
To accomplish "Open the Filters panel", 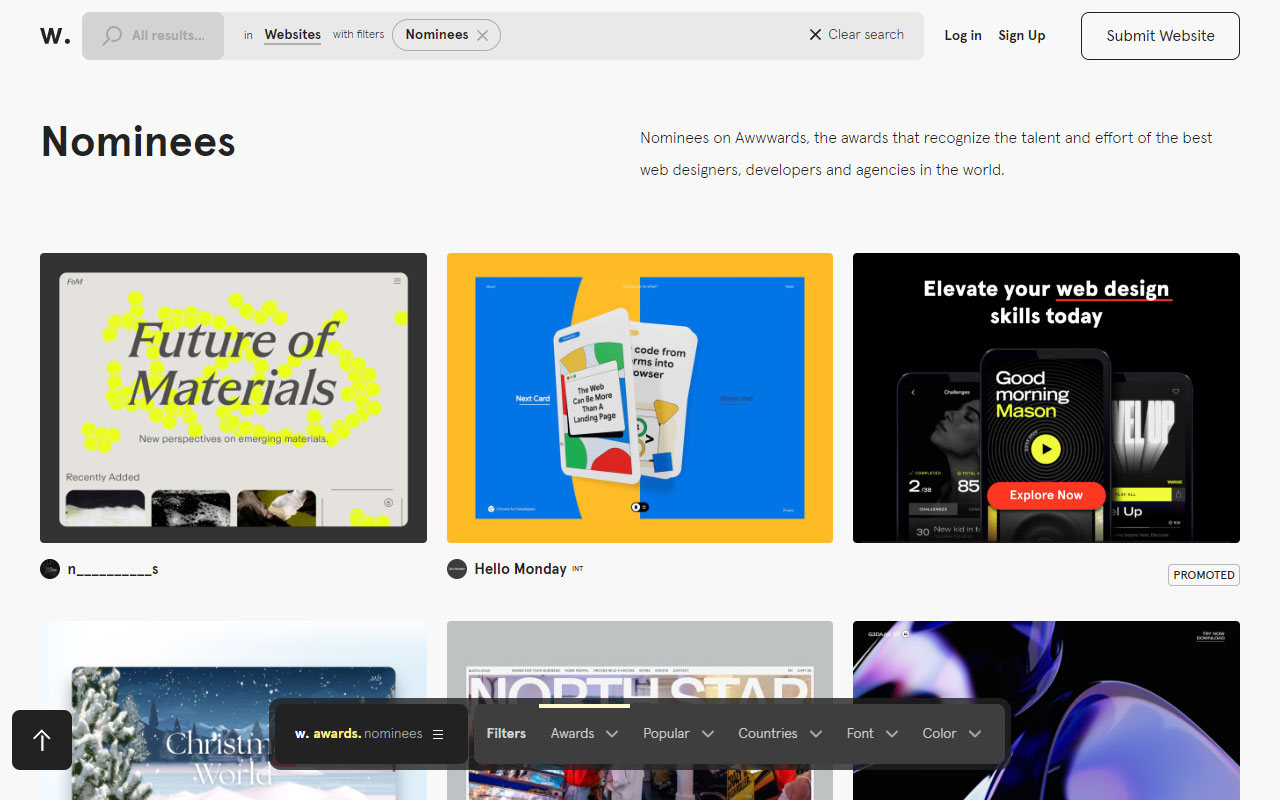I will 506,733.
